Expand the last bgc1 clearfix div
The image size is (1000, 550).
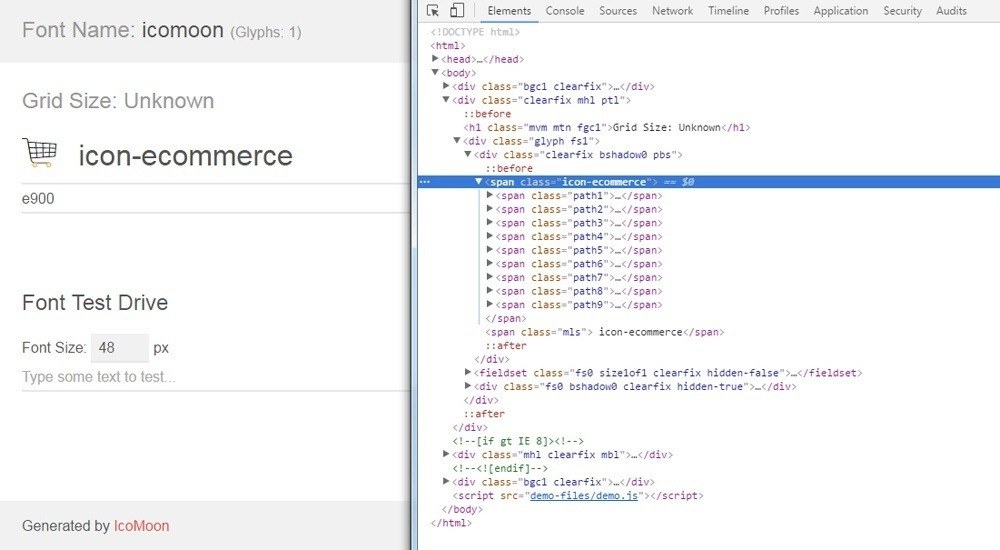[x=446, y=482]
